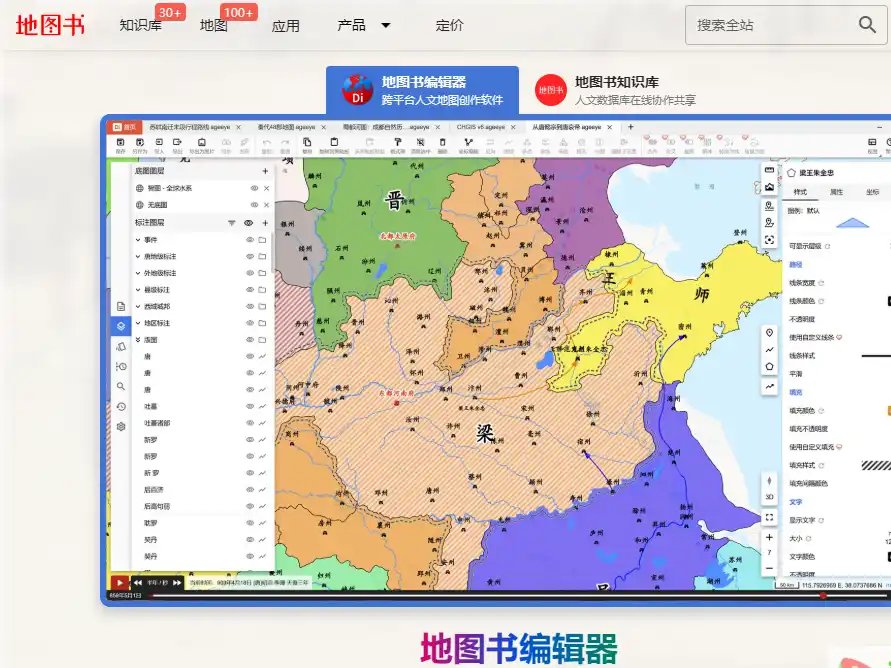The height and width of the screenshot is (668, 891).
Task: Switch to the 属性 properties tab
Action: point(836,192)
